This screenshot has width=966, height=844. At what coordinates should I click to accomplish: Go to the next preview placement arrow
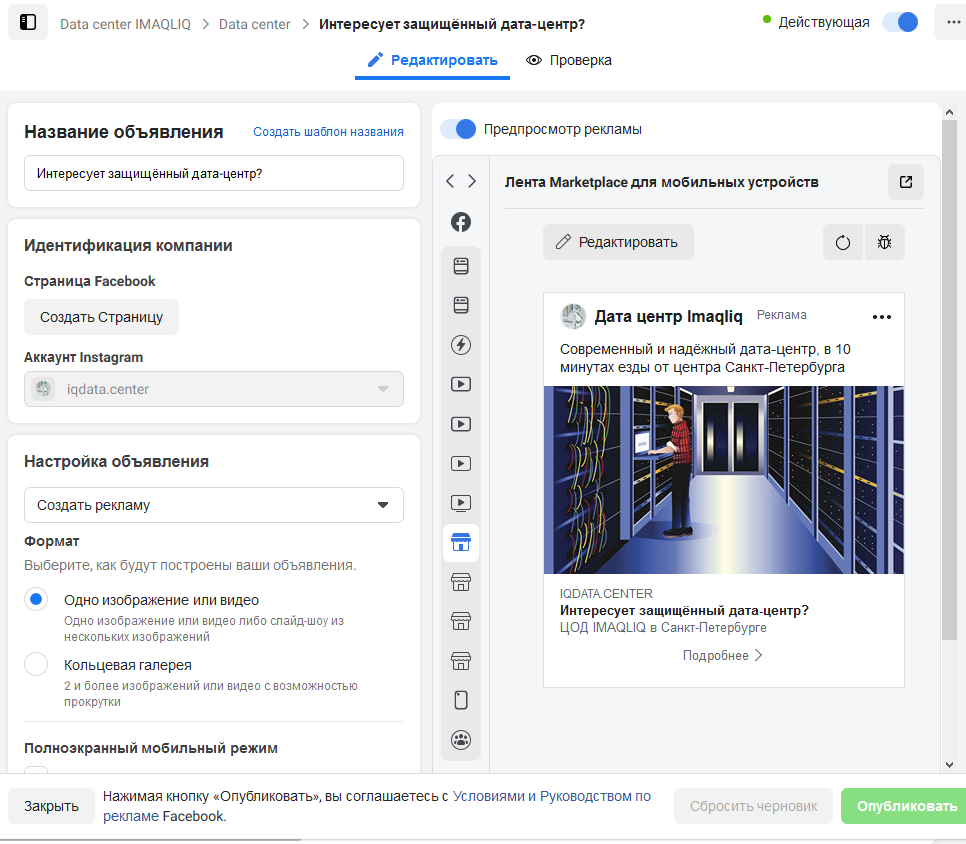[x=472, y=181]
